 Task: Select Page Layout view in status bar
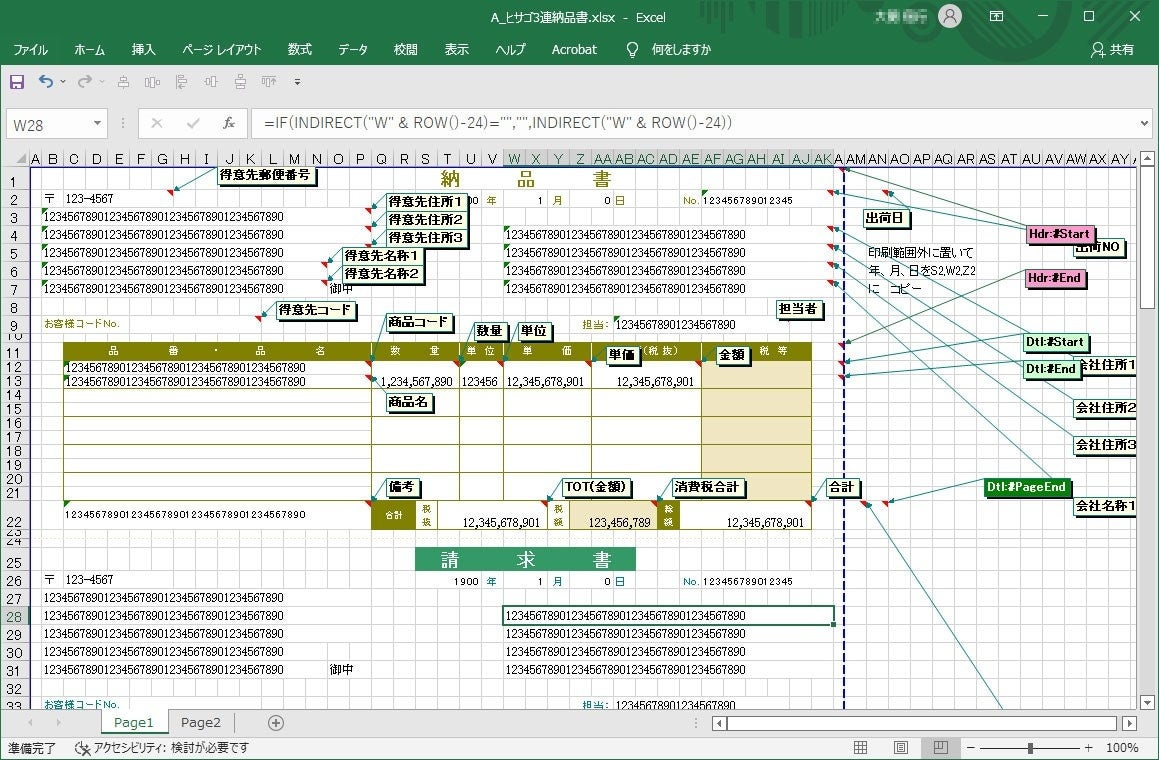pos(899,747)
